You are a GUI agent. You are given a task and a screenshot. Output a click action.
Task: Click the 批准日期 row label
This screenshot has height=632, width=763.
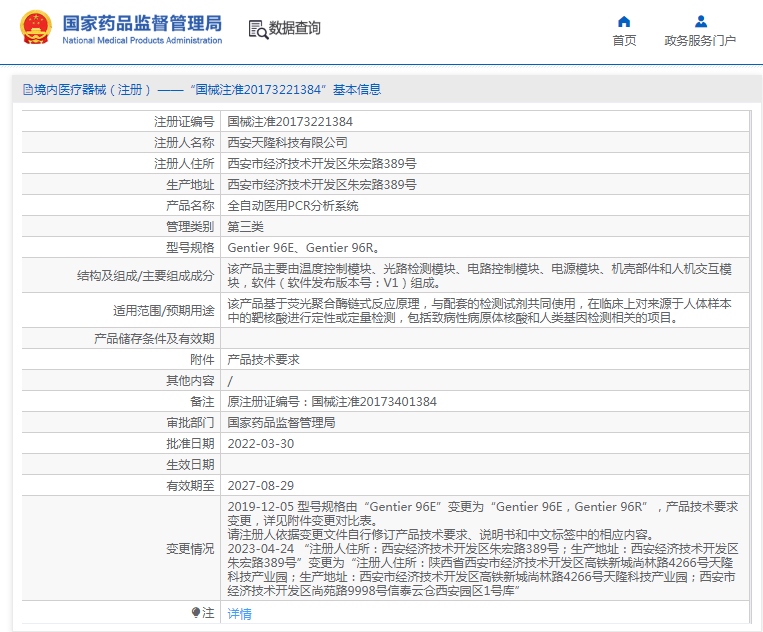click(190, 444)
